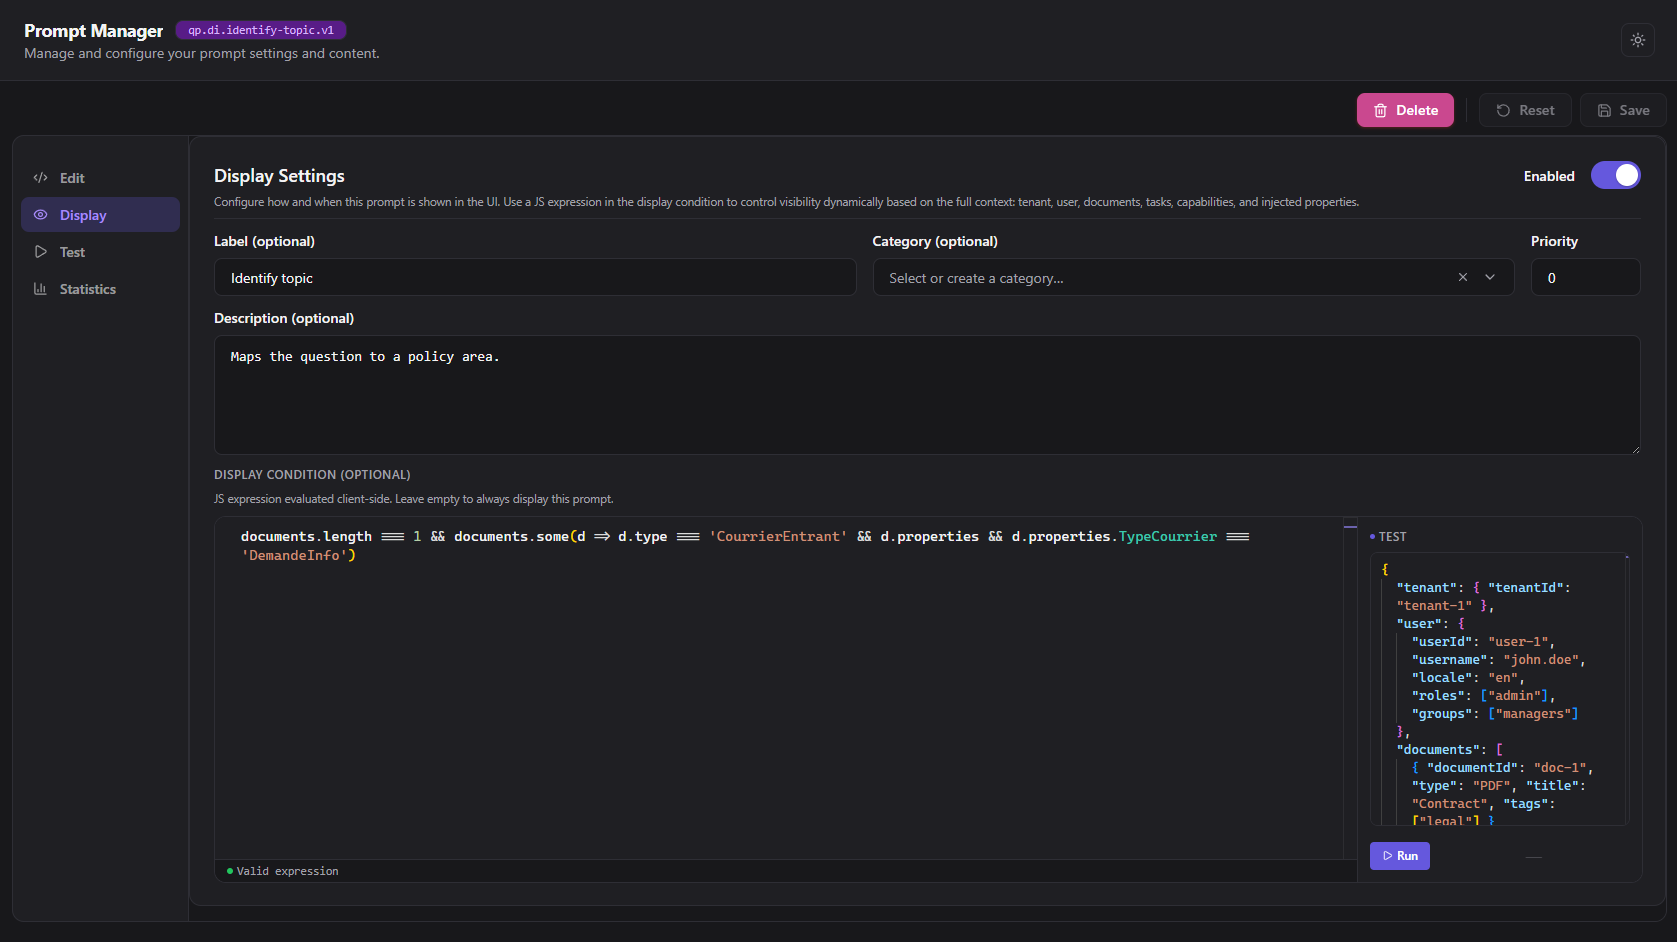Run the test expression
The image size is (1677, 942).
1399,856
